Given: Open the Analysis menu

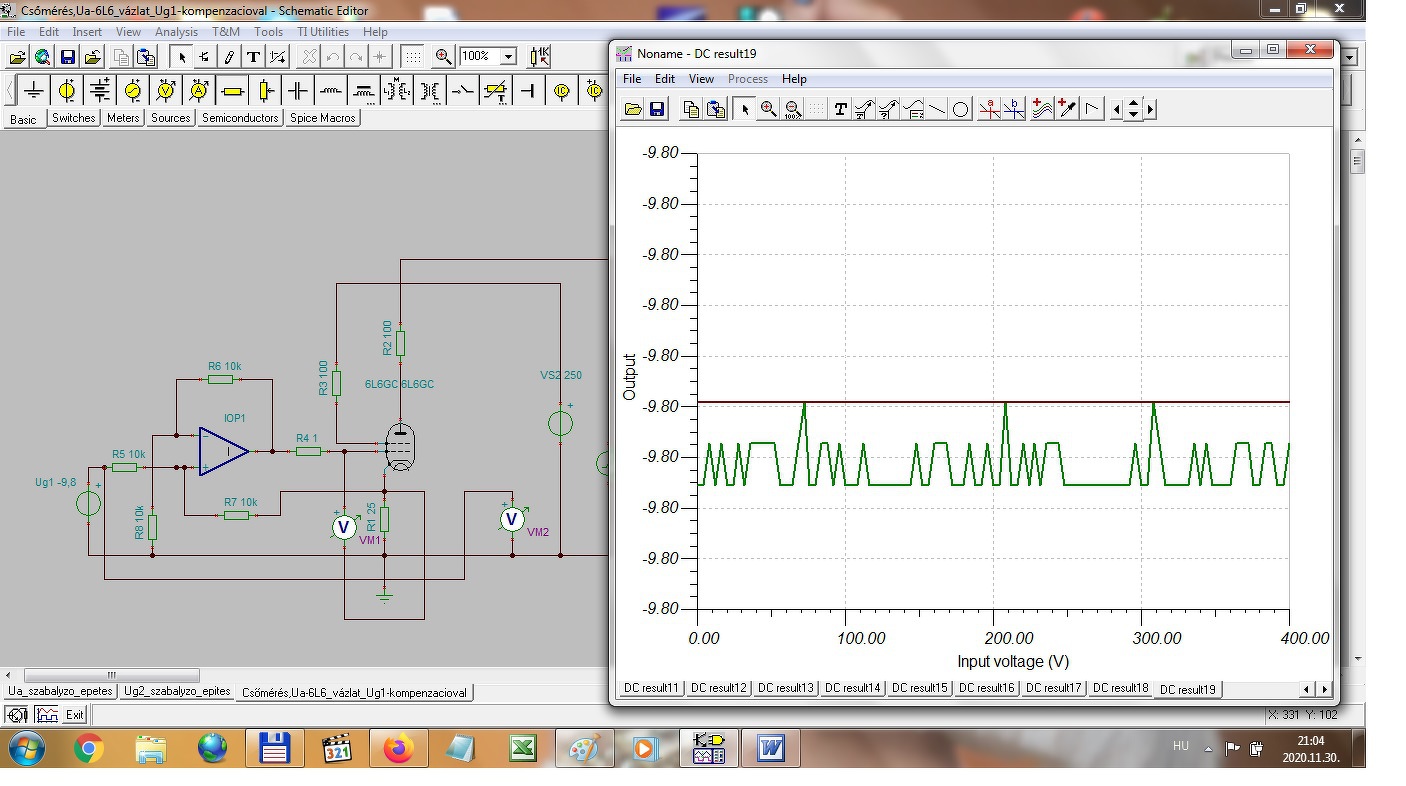Looking at the screenshot, I should [176, 32].
